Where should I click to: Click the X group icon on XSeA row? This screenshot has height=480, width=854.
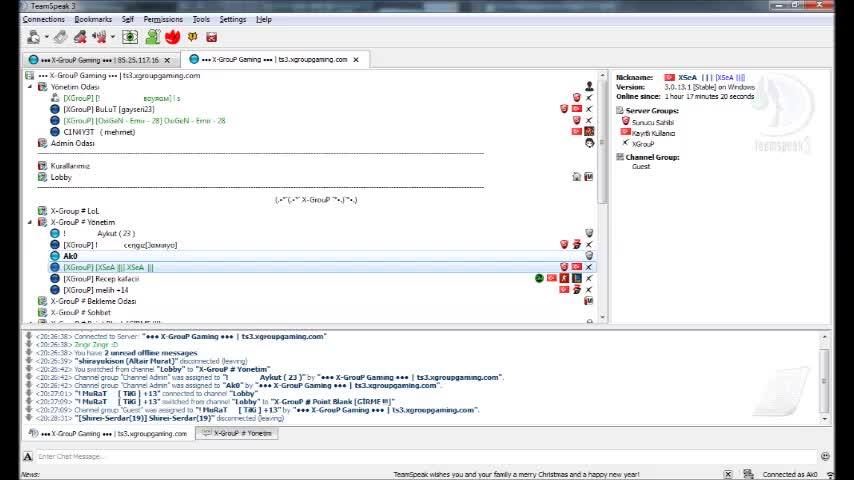tap(589, 267)
